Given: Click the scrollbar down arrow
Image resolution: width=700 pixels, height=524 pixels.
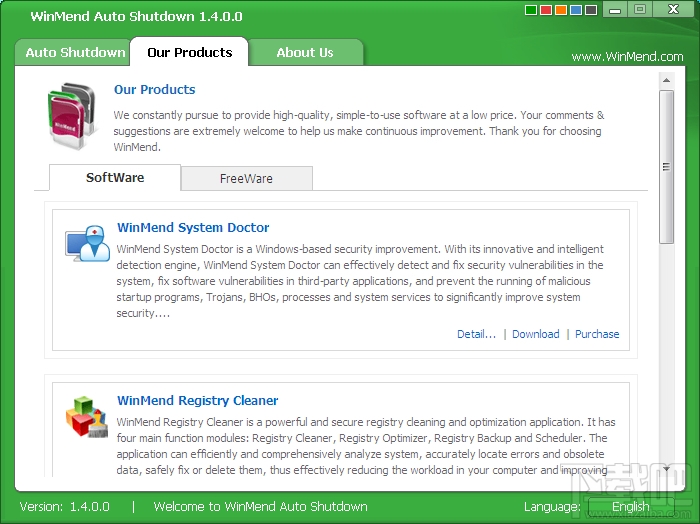Looking at the screenshot, I should (x=667, y=469).
